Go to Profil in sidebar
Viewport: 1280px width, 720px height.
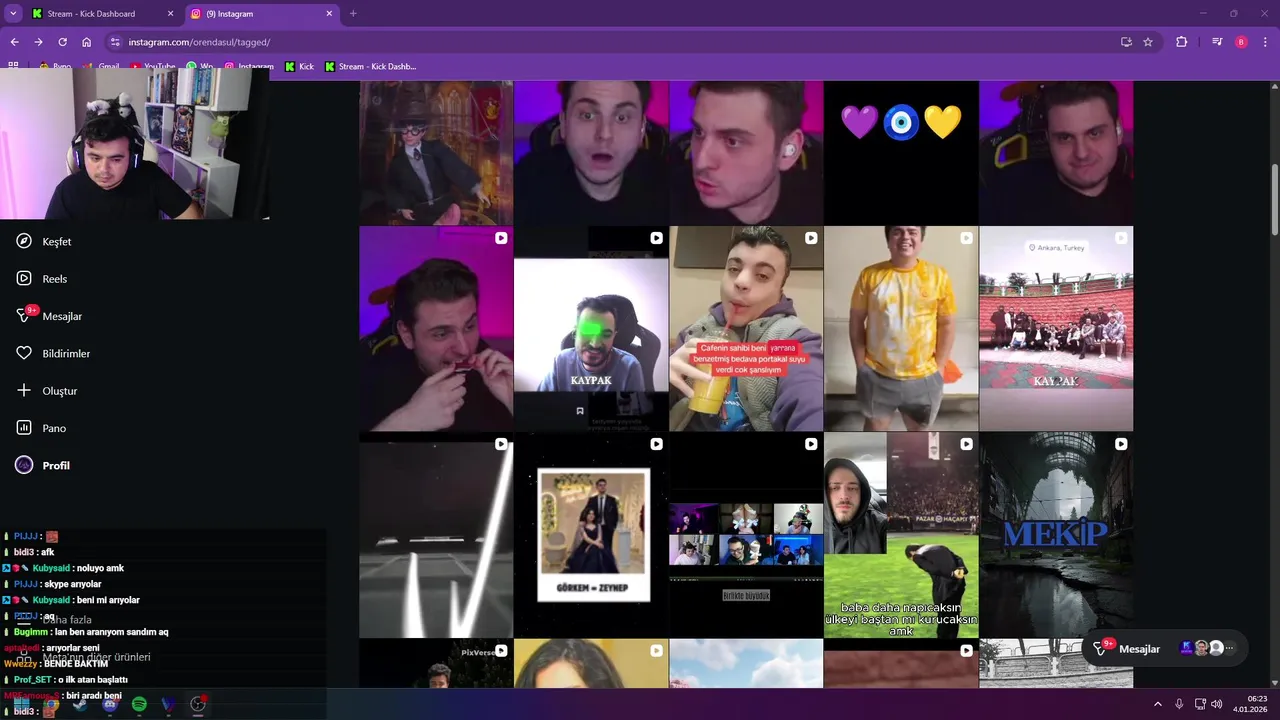(43, 465)
